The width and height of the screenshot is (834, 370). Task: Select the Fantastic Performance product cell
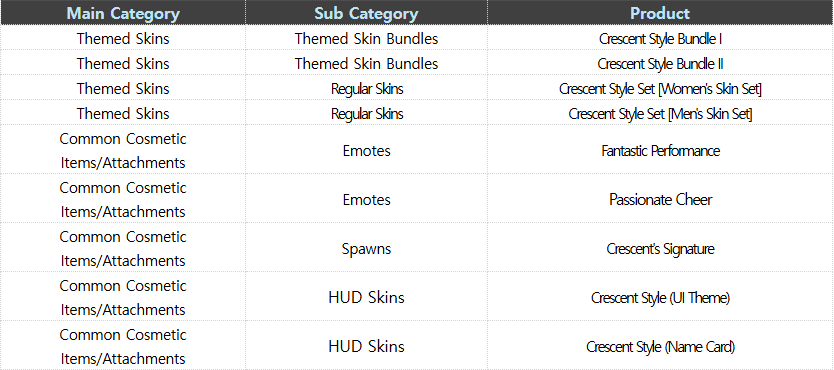click(660, 150)
